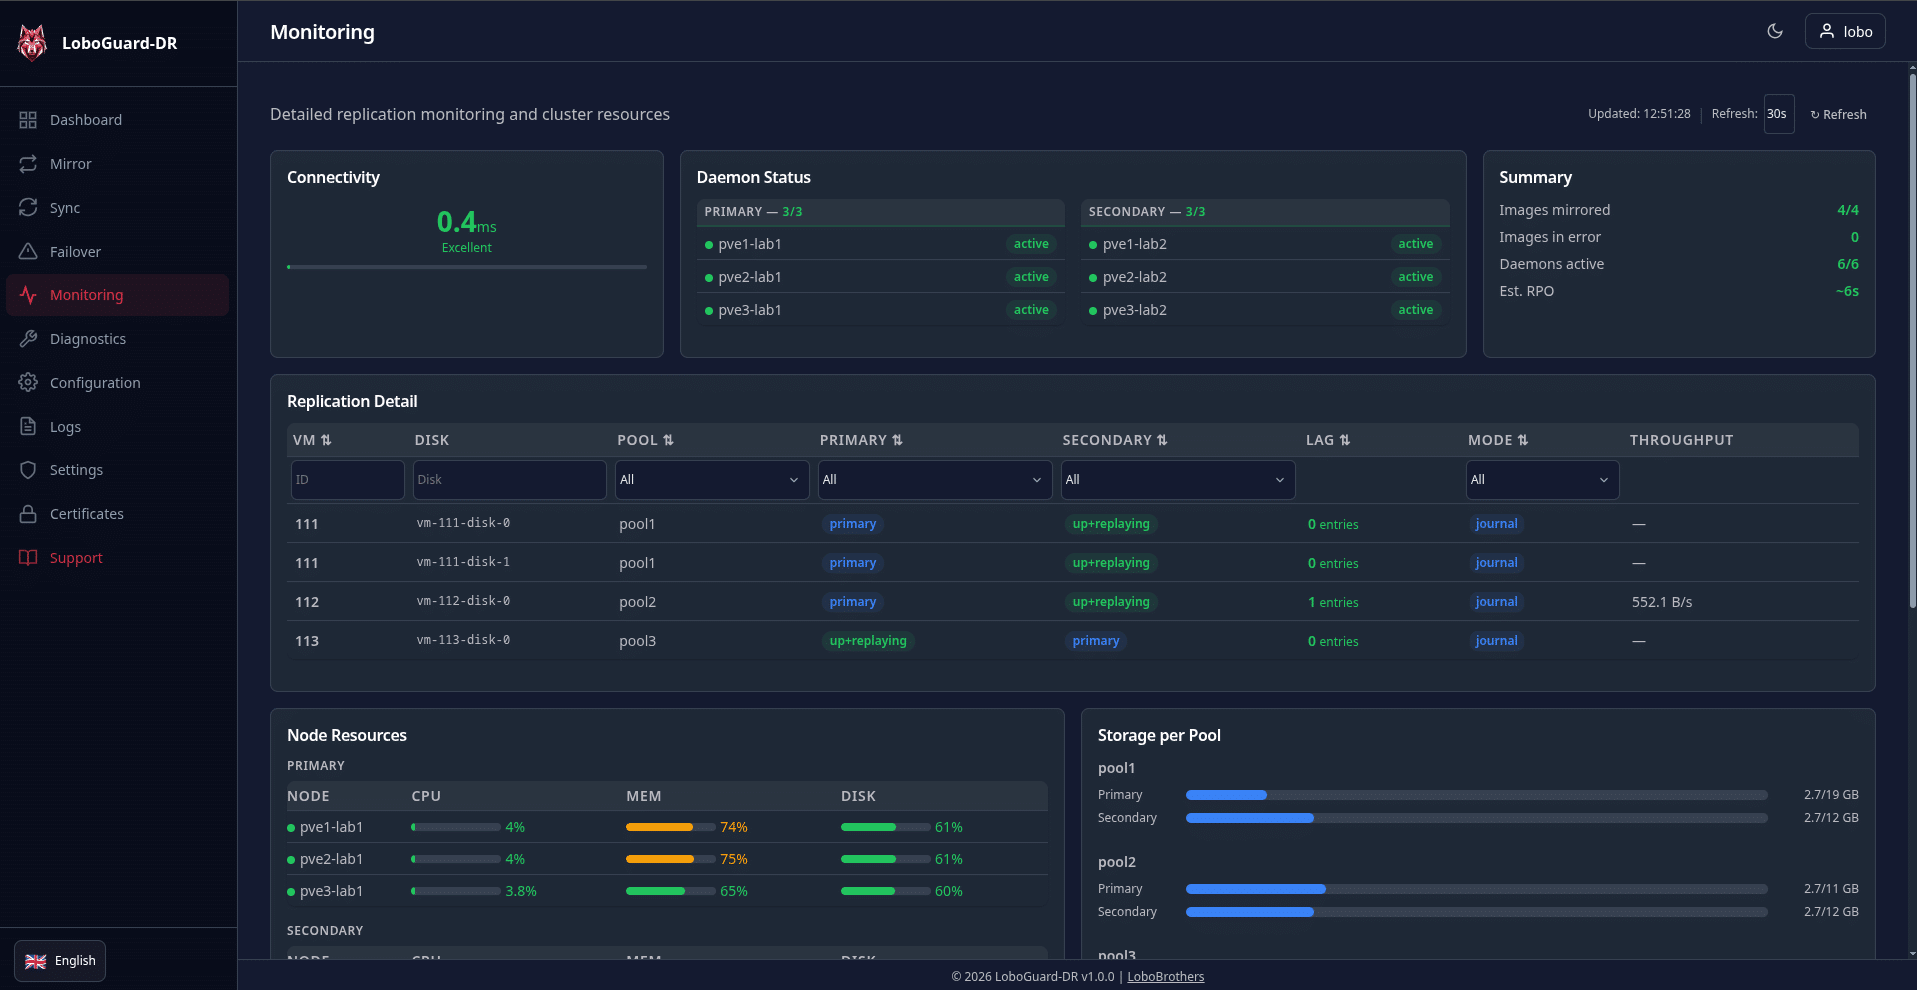The height and width of the screenshot is (990, 1917).
Task: Open the PRIMARY filter dropdown
Action: [x=934, y=480]
